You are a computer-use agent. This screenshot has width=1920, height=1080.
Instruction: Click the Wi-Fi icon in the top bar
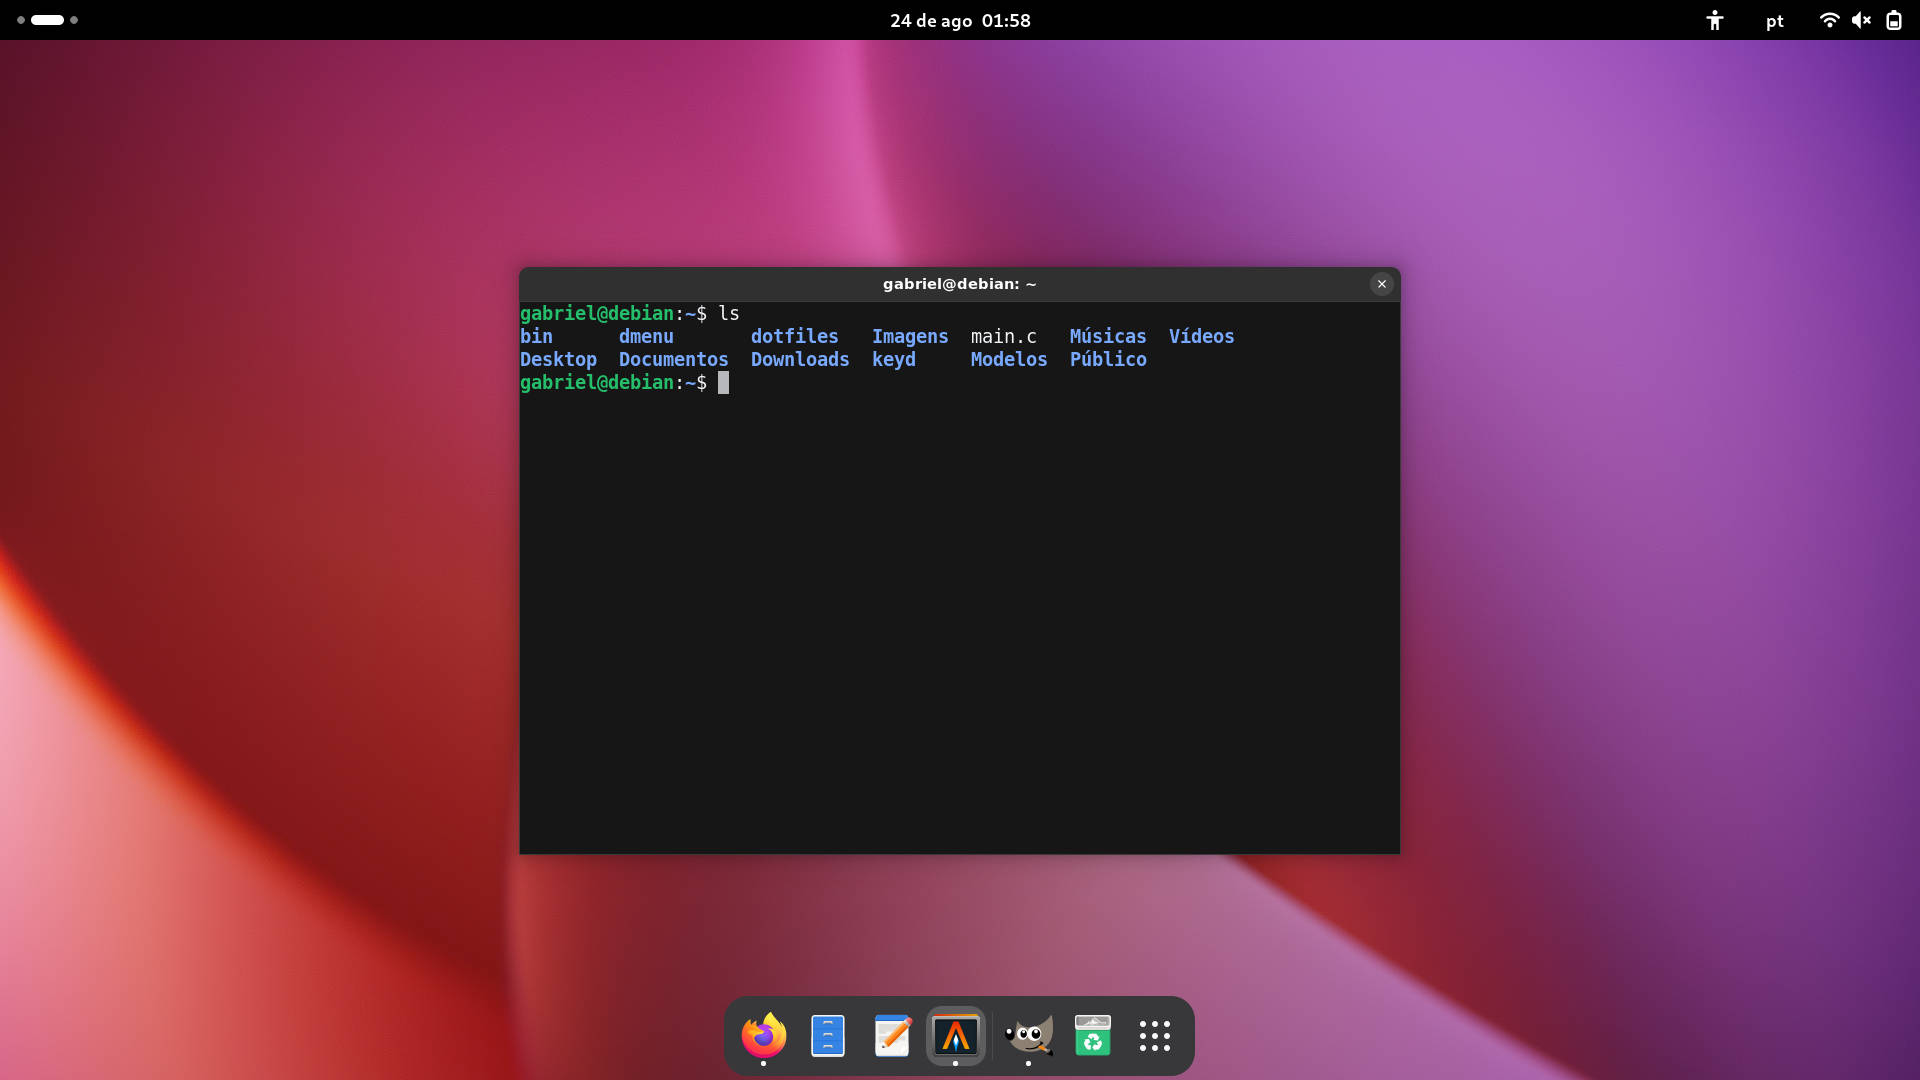(1829, 20)
